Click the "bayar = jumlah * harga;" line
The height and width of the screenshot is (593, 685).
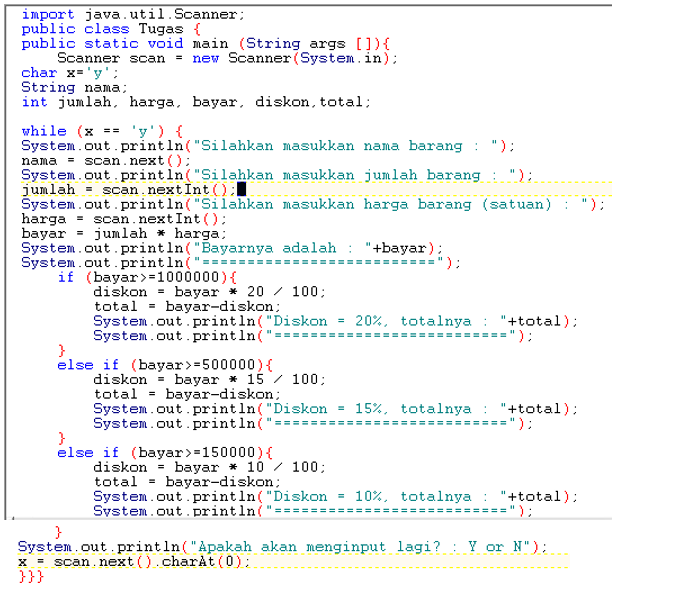tap(124, 234)
